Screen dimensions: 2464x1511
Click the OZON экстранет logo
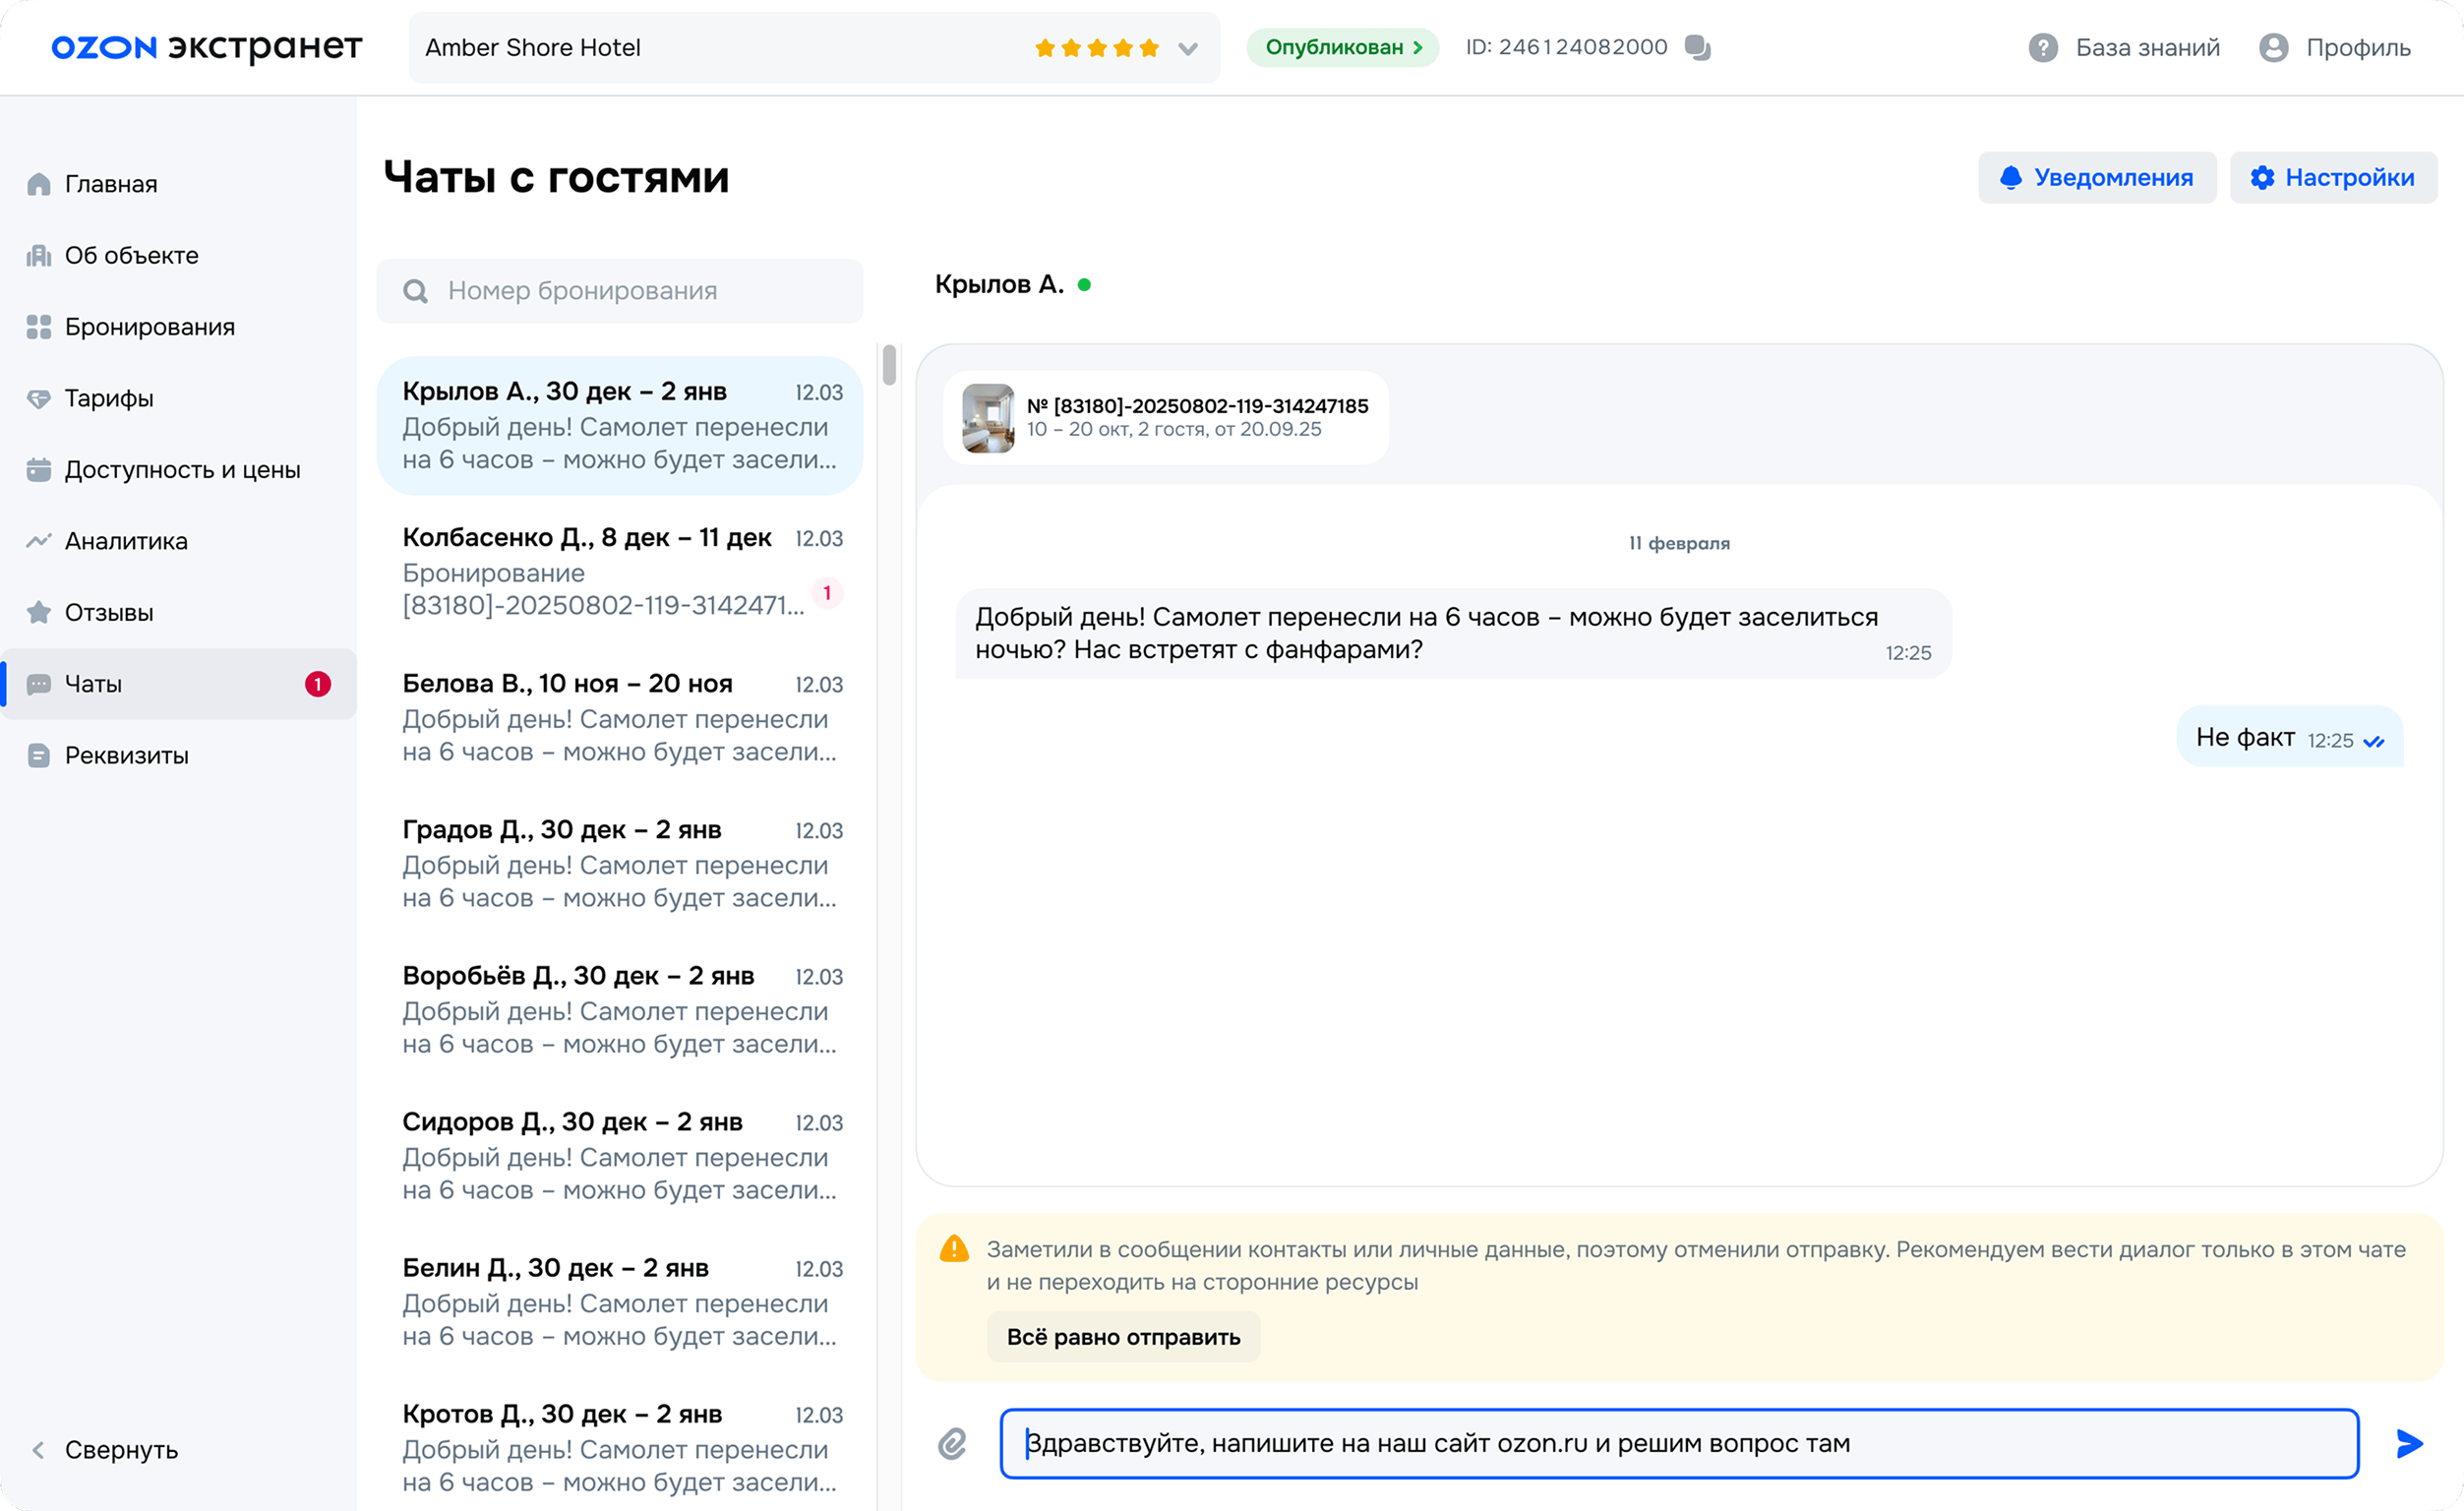tap(206, 47)
